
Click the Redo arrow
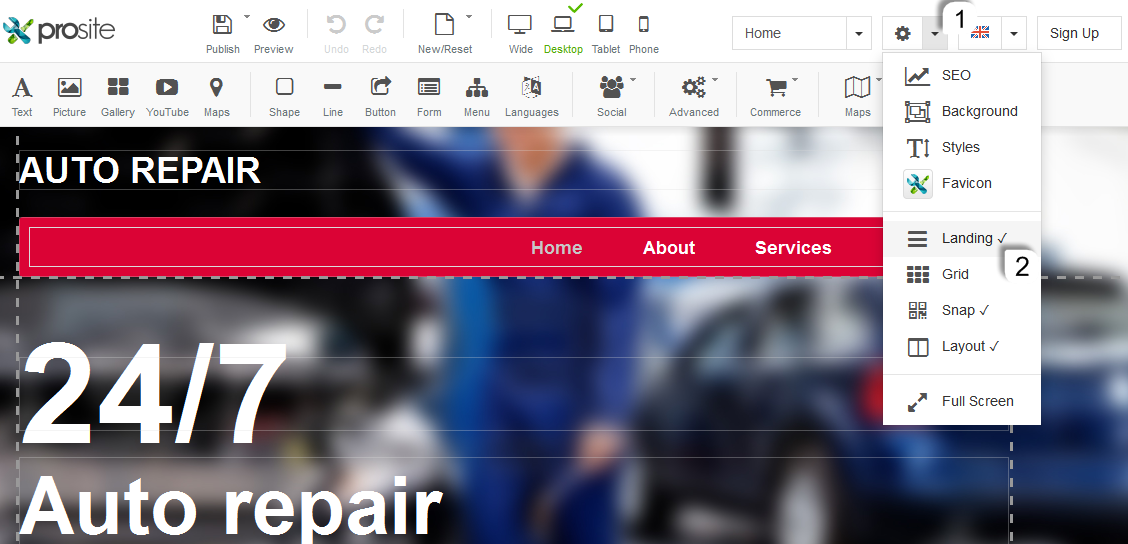pyautogui.click(x=374, y=24)
